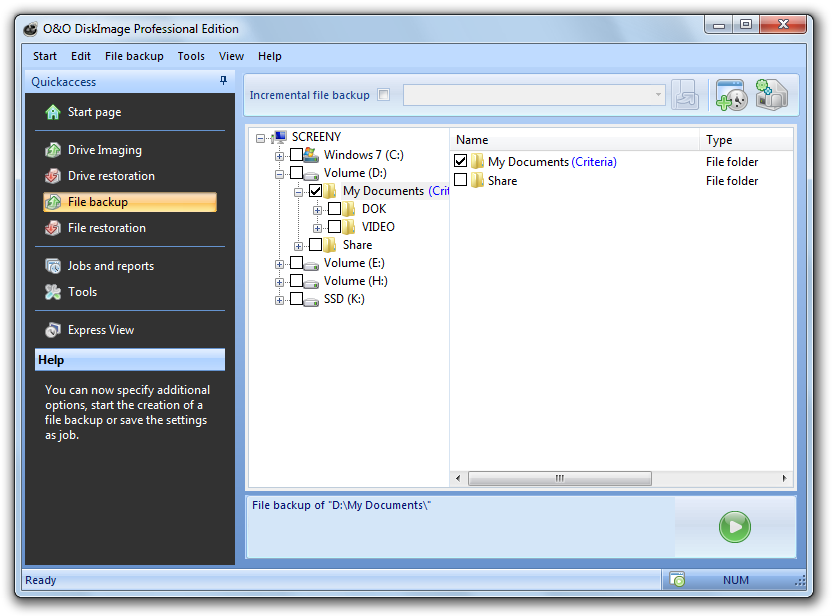Viewport: 832px width, 616px height.
Task: Open the Start menu
Action: click(45, 56)
